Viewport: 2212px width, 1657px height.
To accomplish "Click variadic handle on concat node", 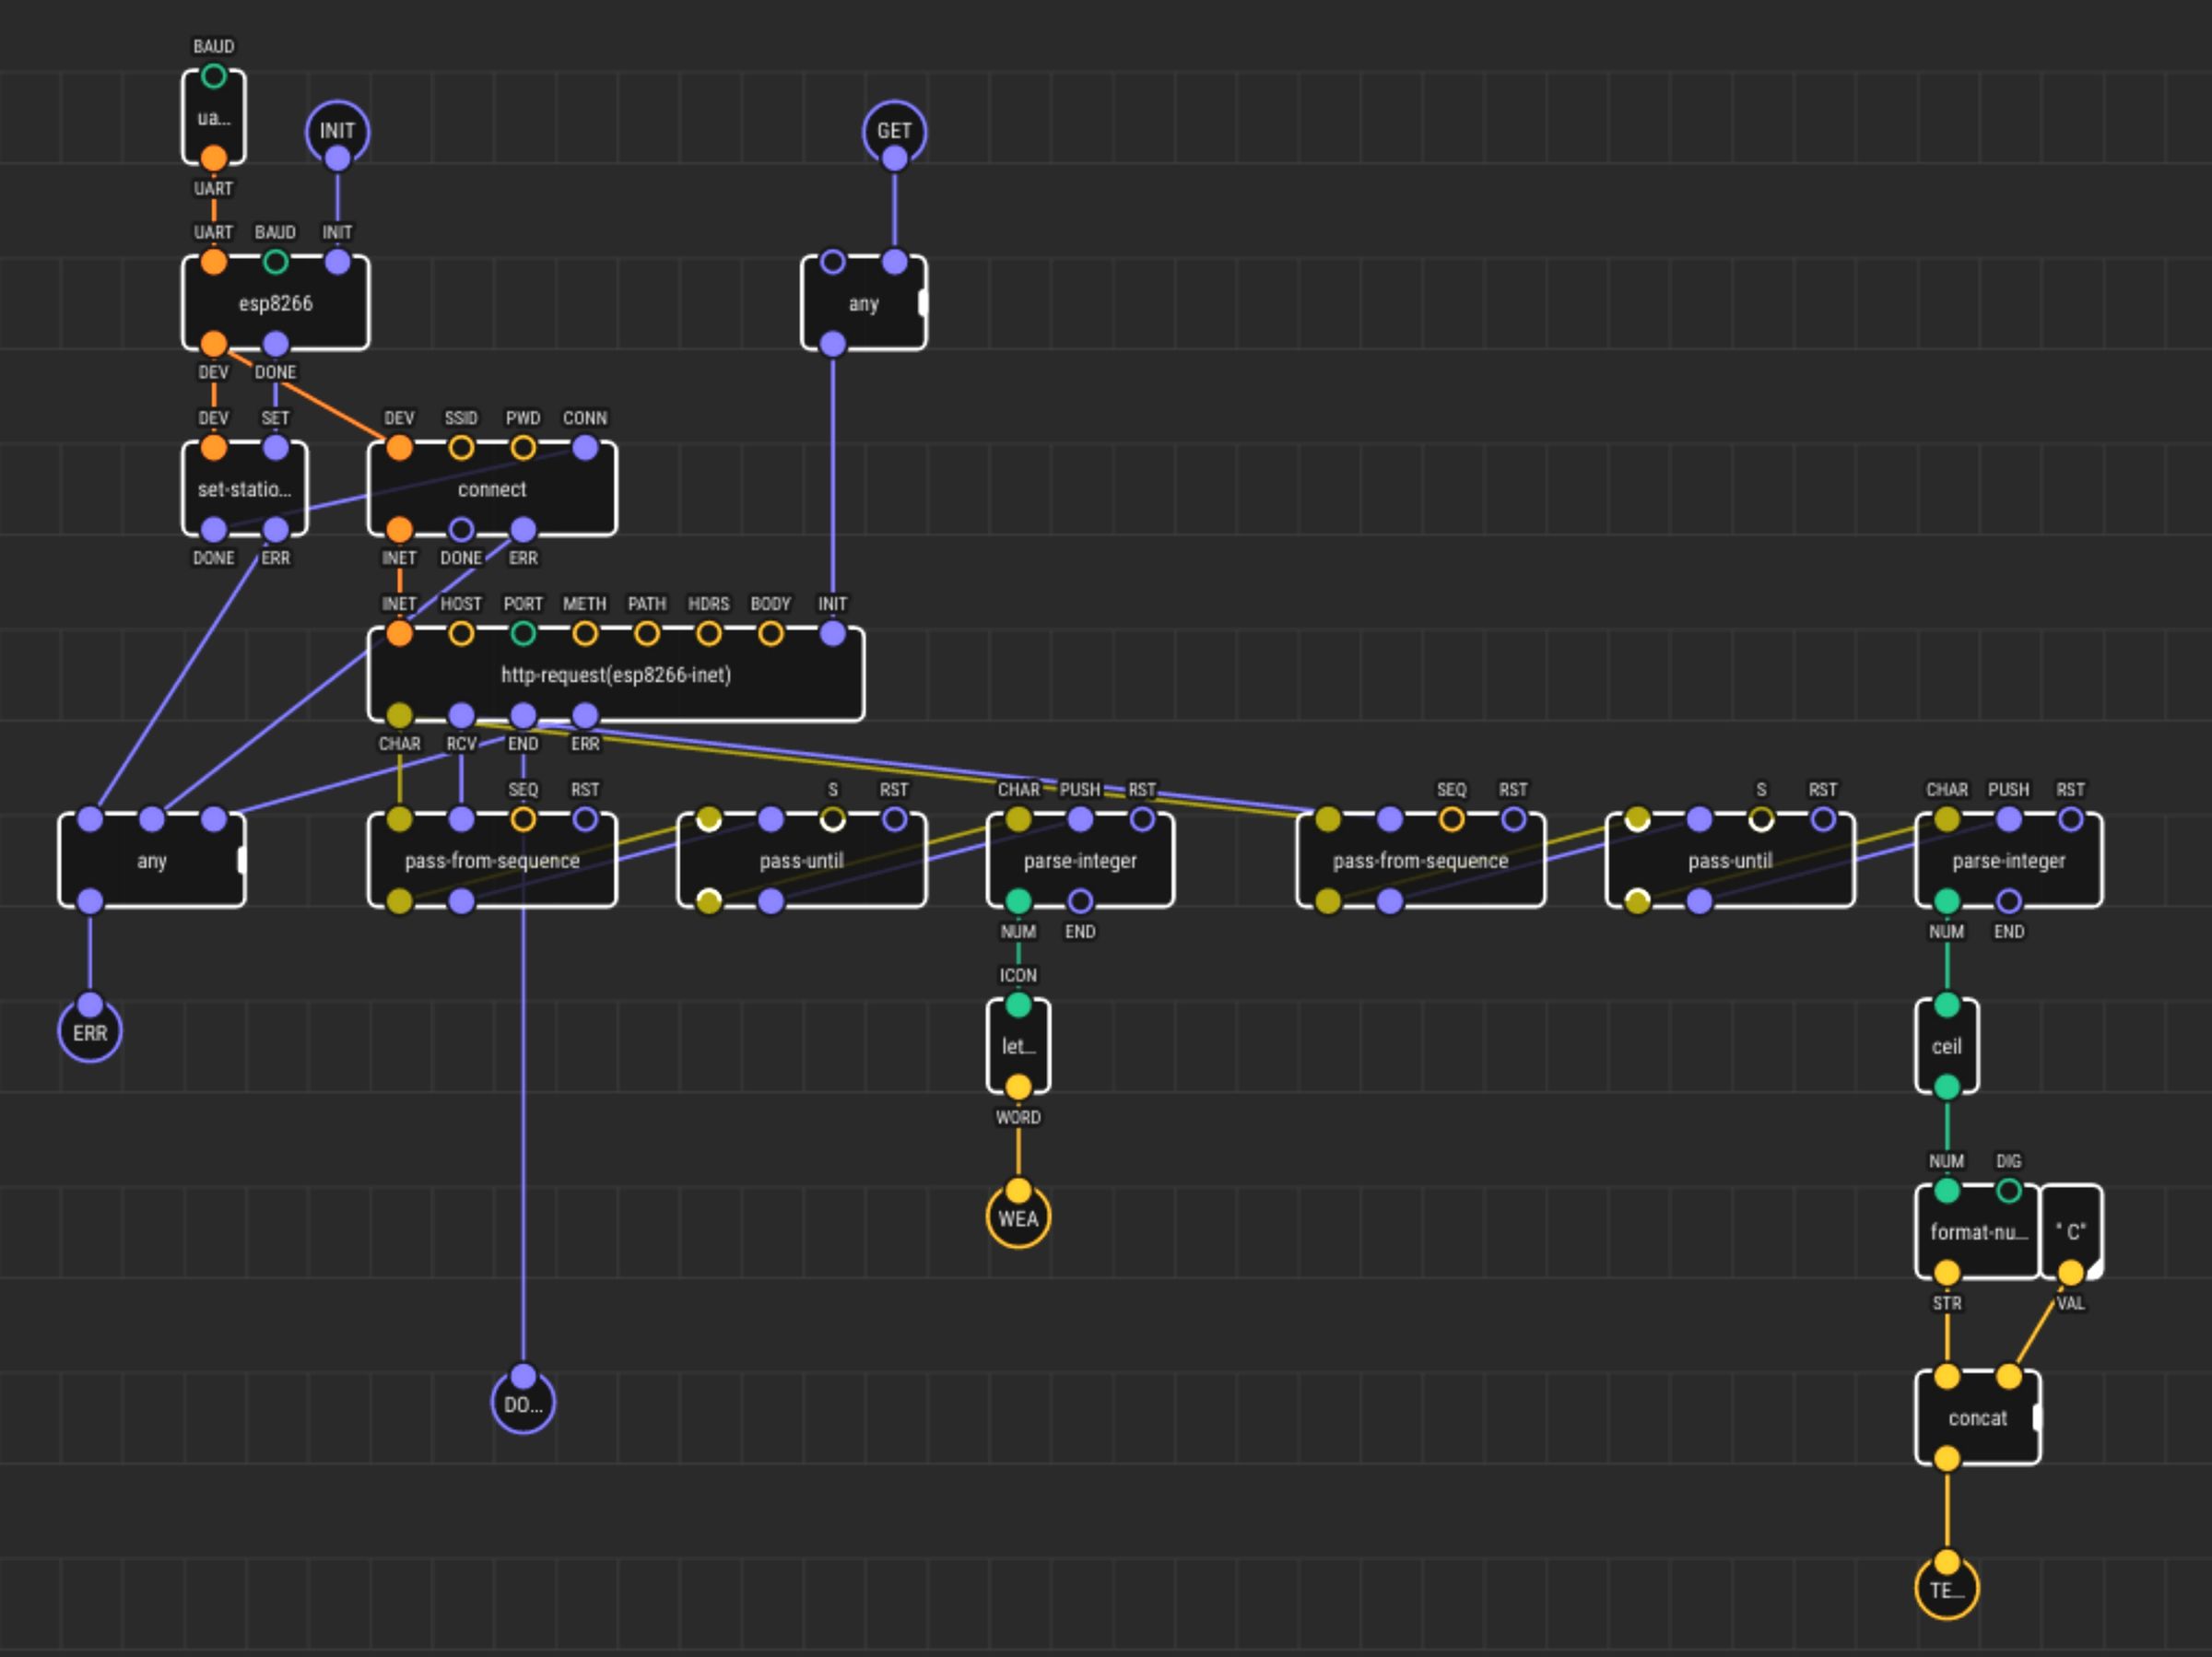I will [2037, 1418].
